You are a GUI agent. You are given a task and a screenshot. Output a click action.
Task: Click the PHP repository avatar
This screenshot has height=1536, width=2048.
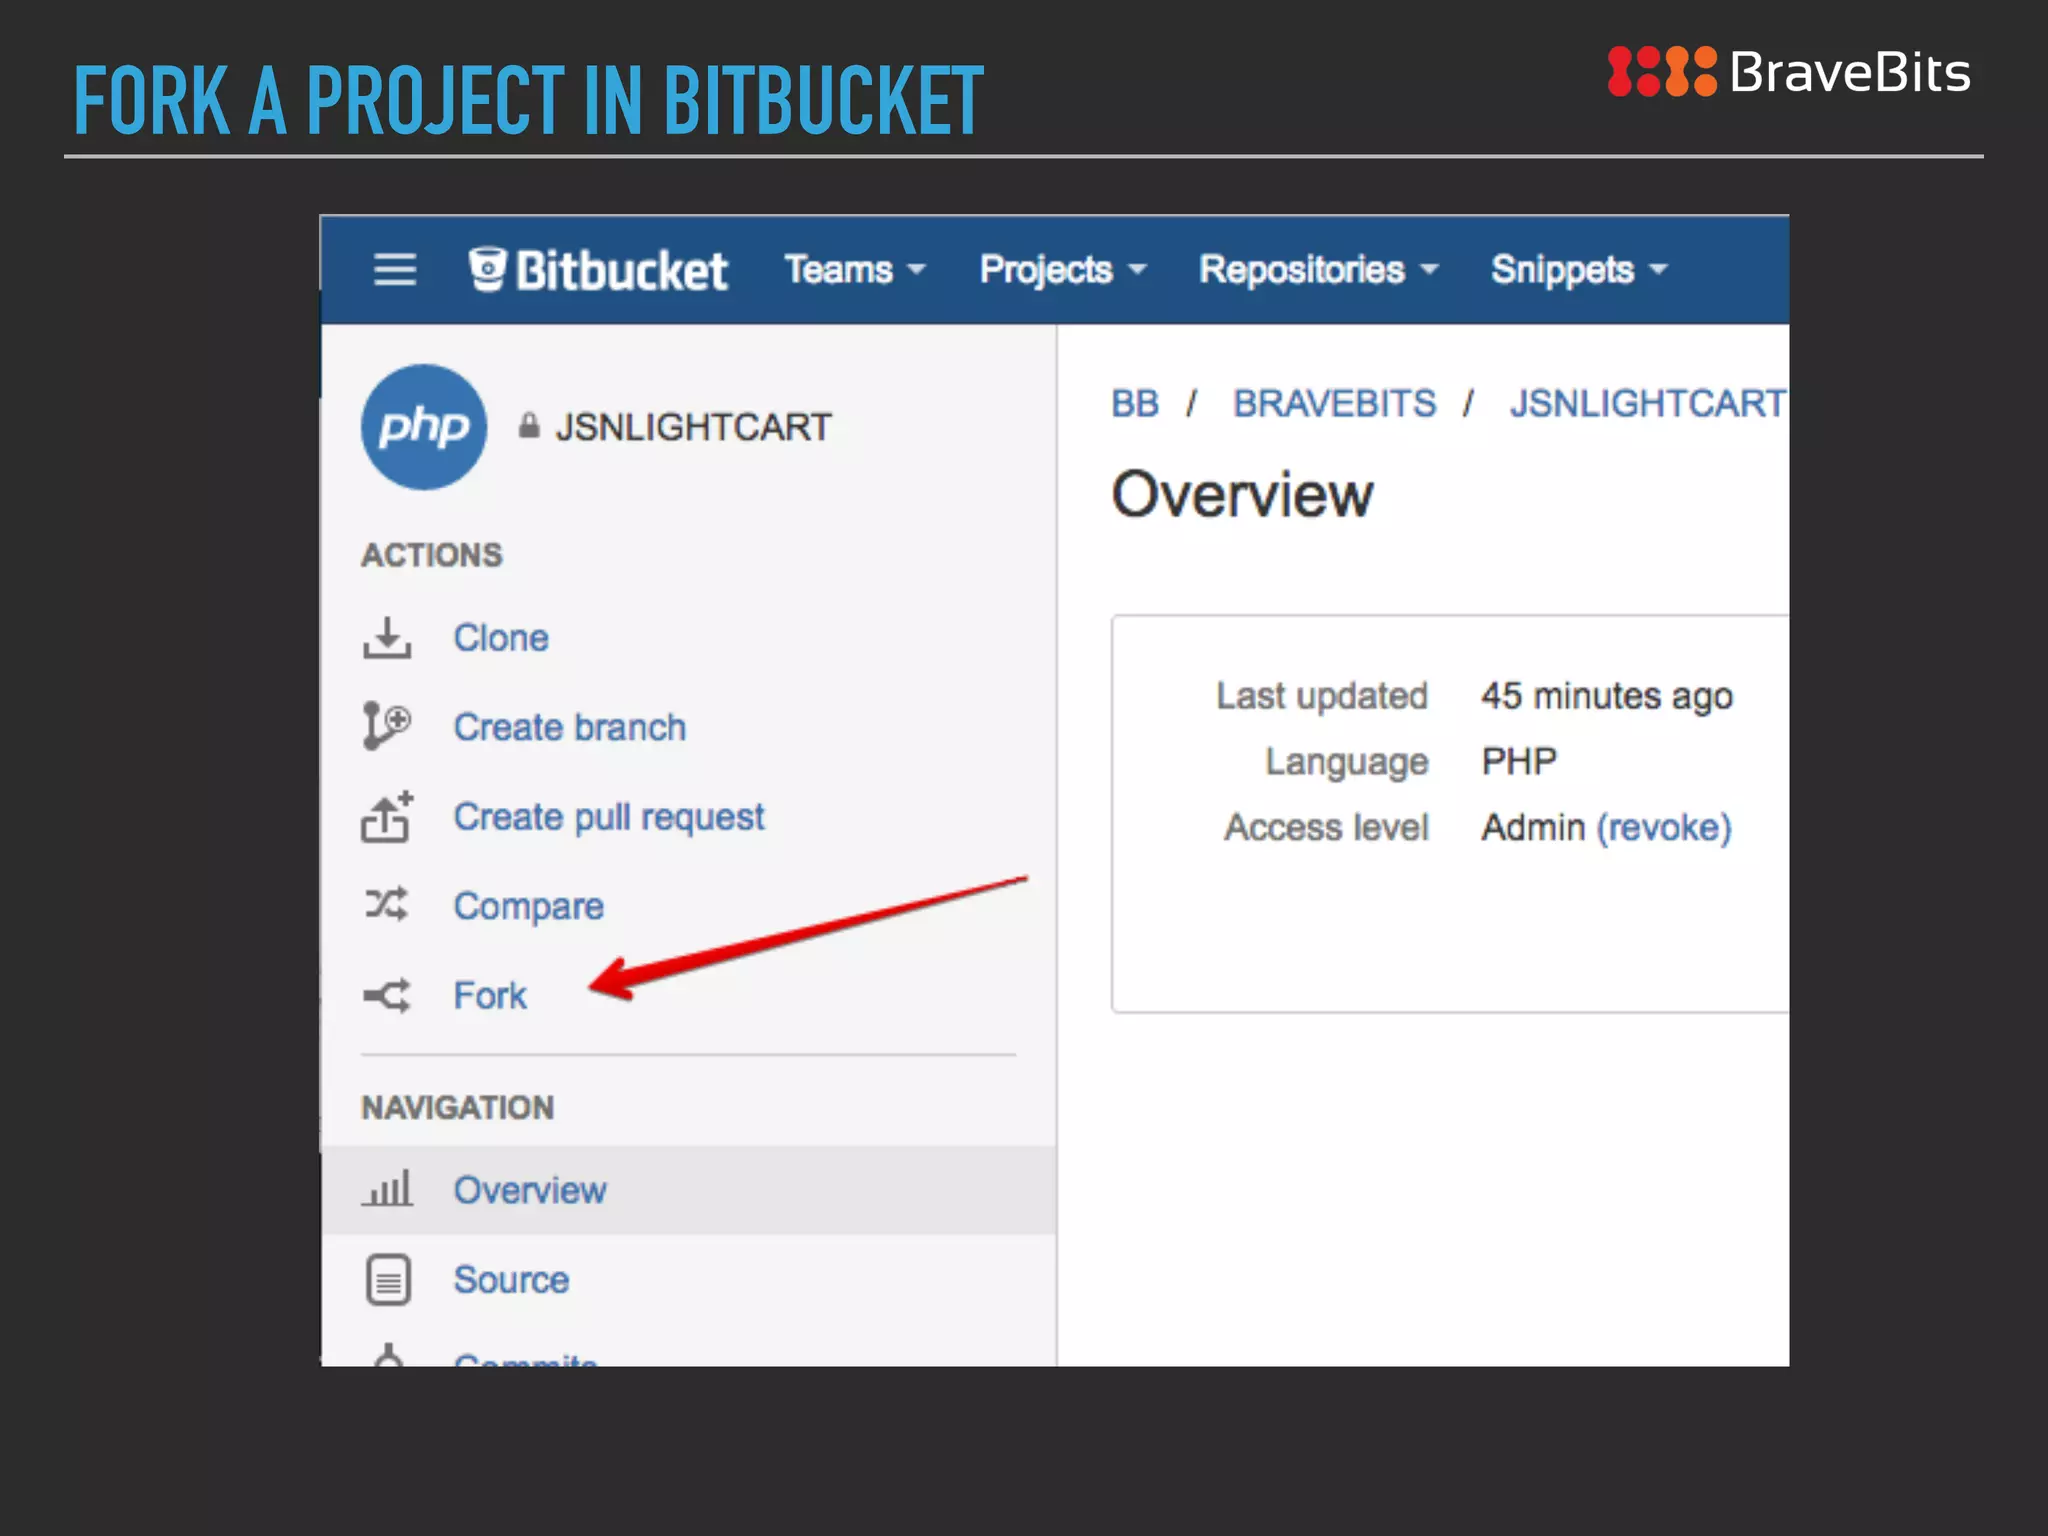pyautogui.click(x=424, y=427)
